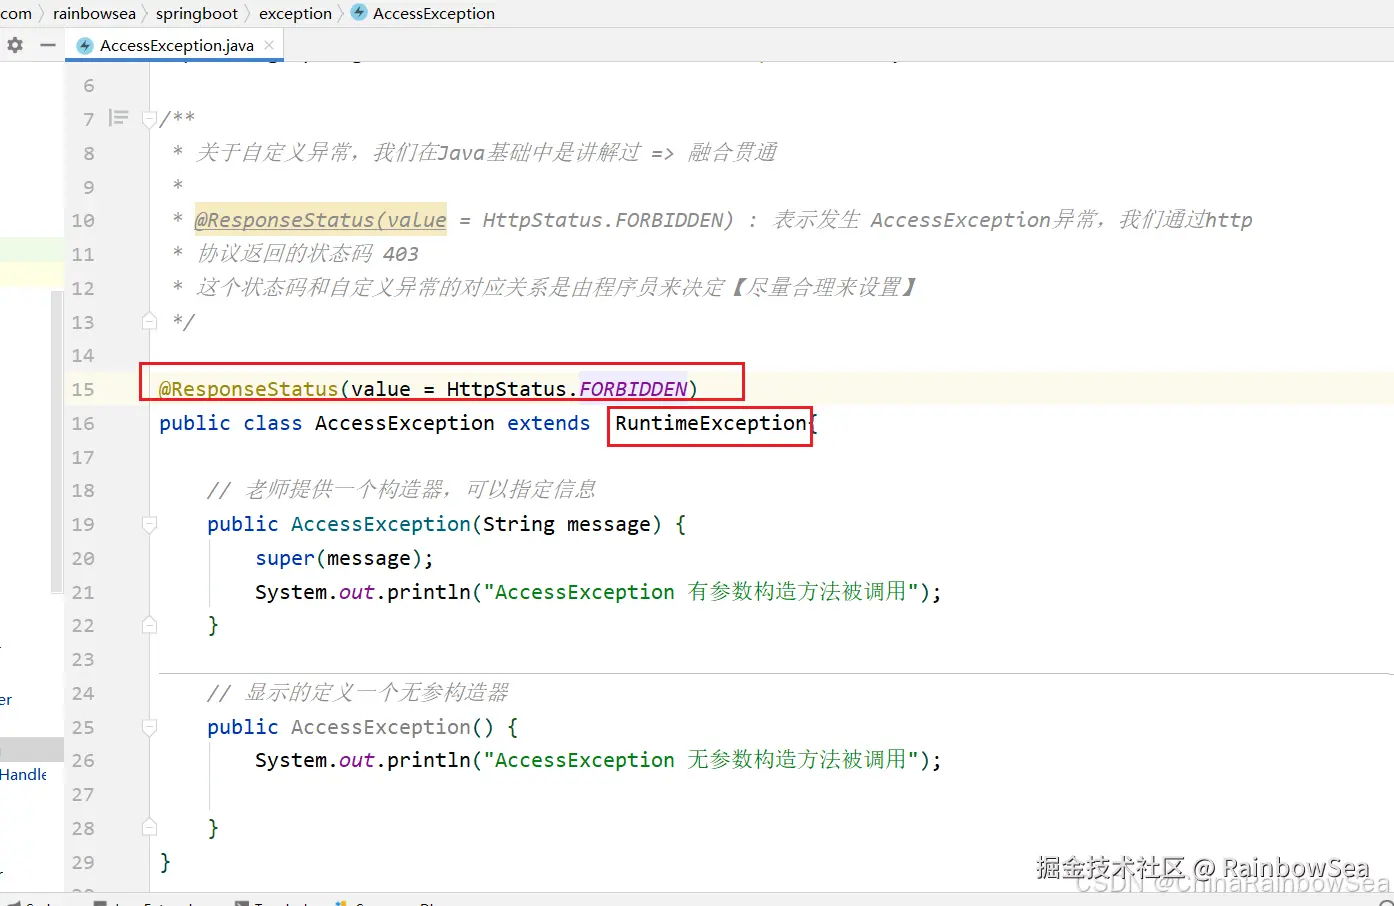Click the comment on line 24
Image resolution: width=1394 pixels, height=906 pixels.
[x=358, y=693]
